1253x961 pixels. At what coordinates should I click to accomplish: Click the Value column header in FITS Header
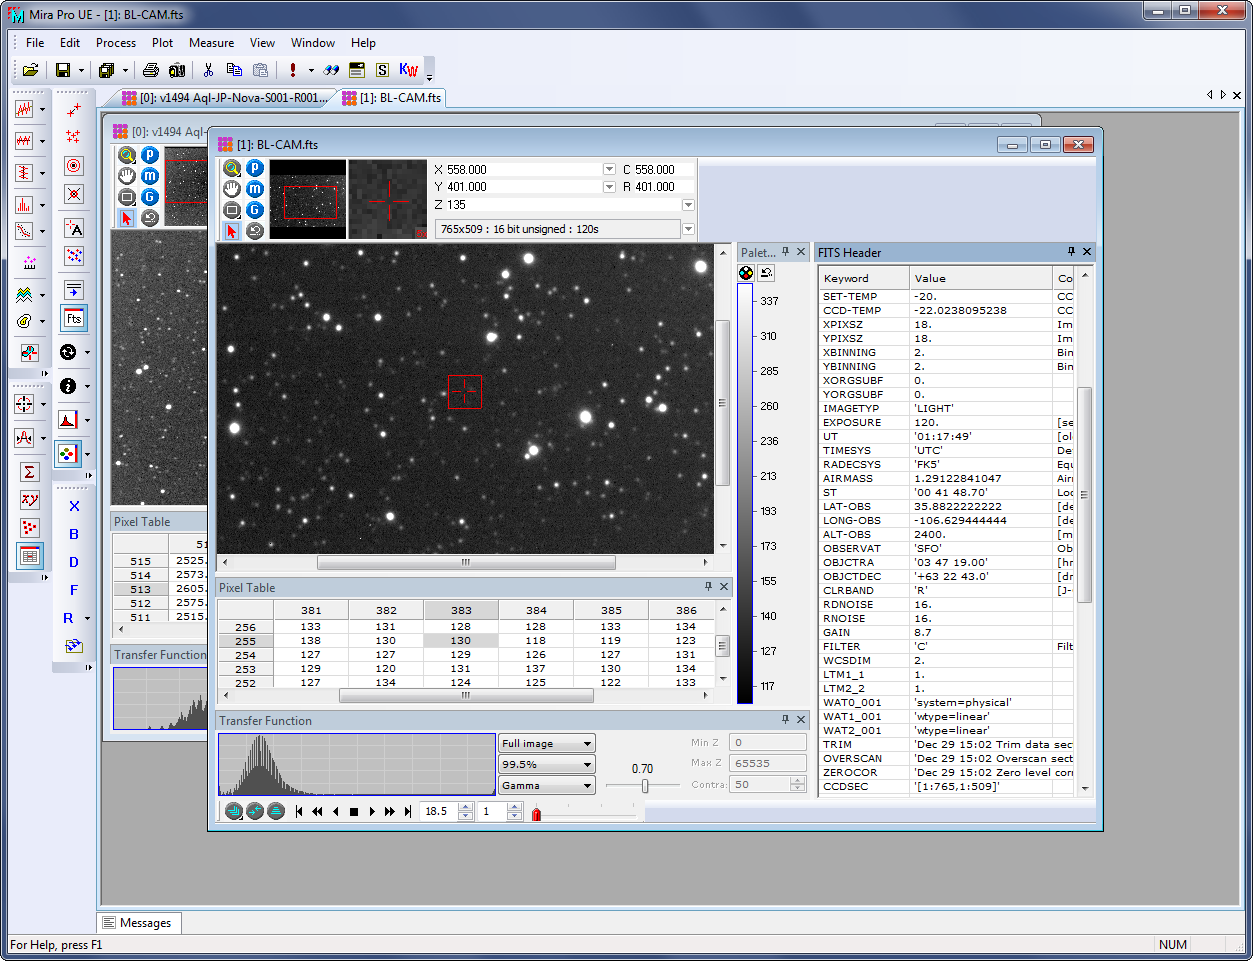tap(981, 278)
